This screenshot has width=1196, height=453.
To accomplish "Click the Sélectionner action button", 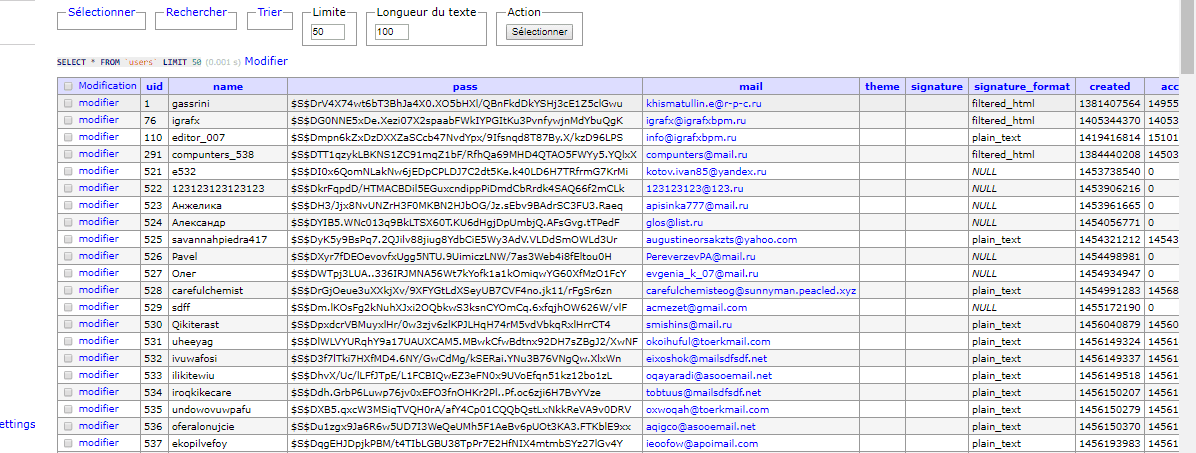I will coord(539,32).
